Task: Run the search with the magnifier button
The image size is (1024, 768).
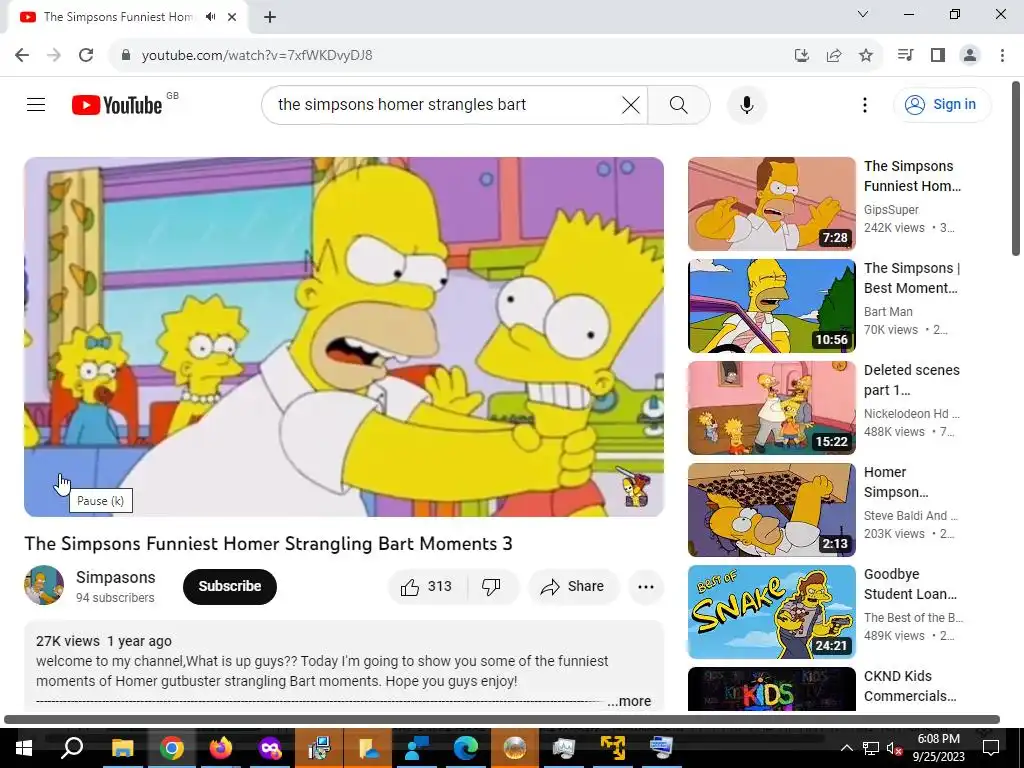Action: (x=679, y=104)
